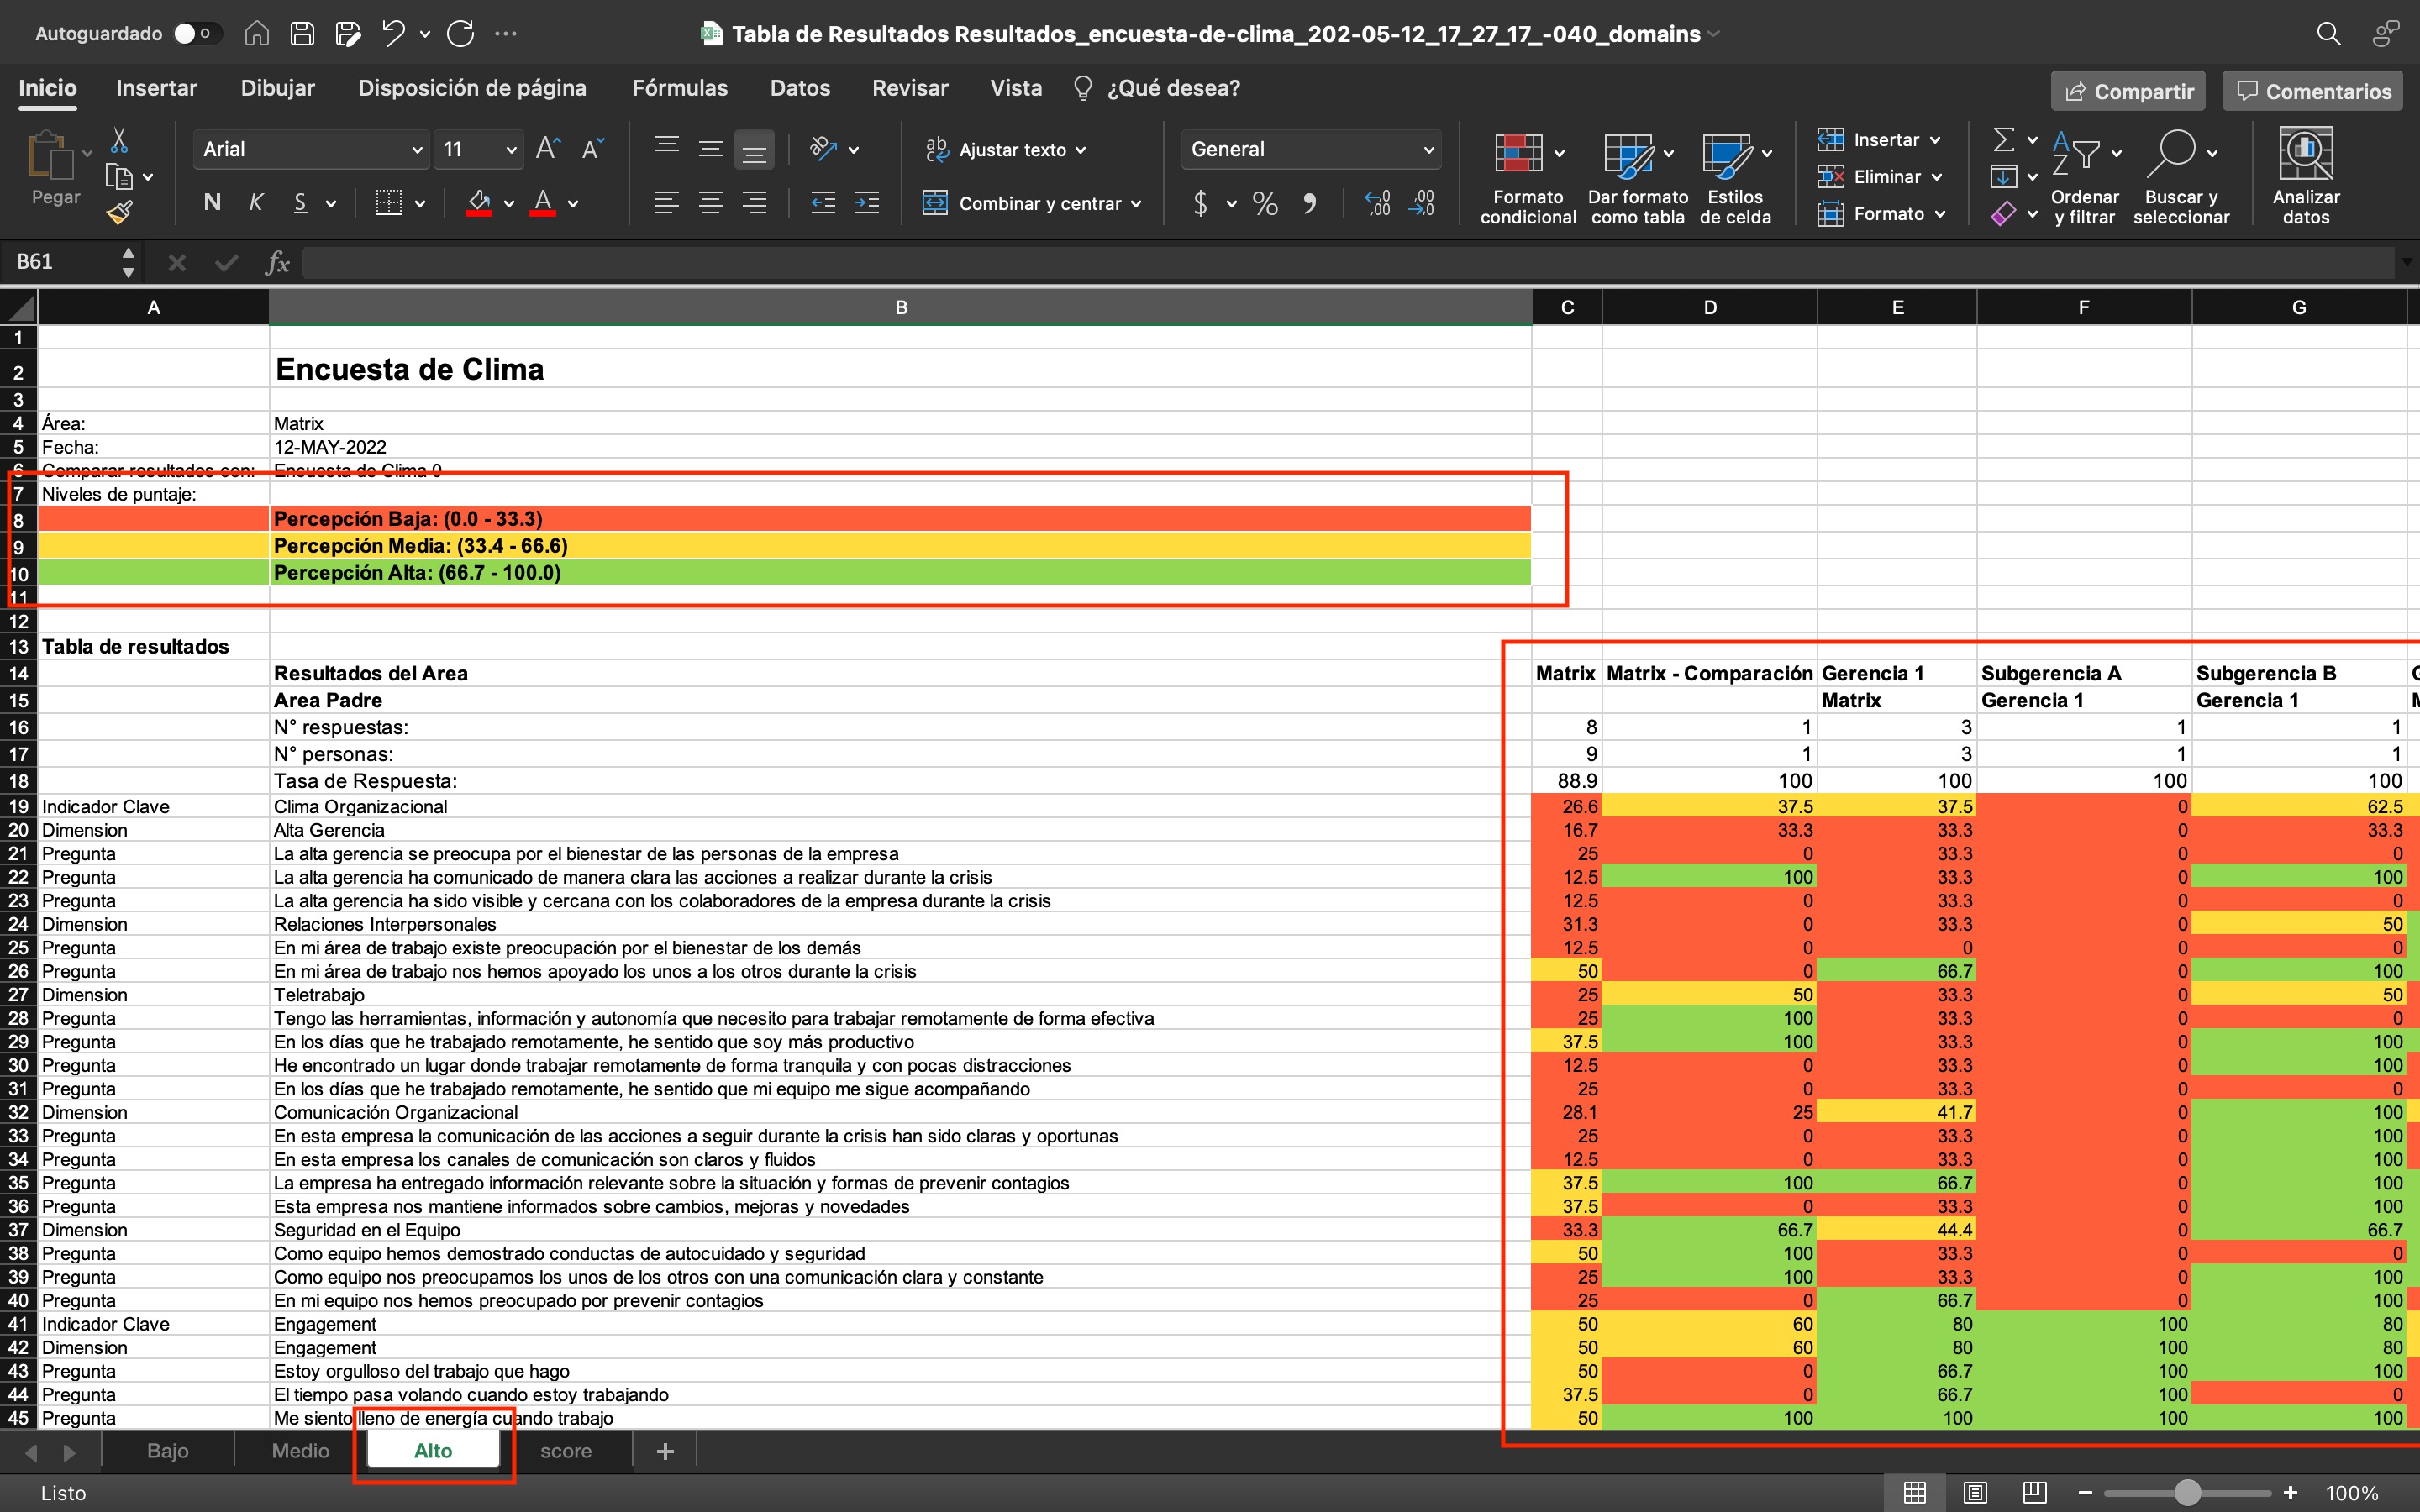Image resolution: width=2420 pixels, height=1512 pixels.
Task: Open Formato condicional
Action: [x=1528, y=179]
